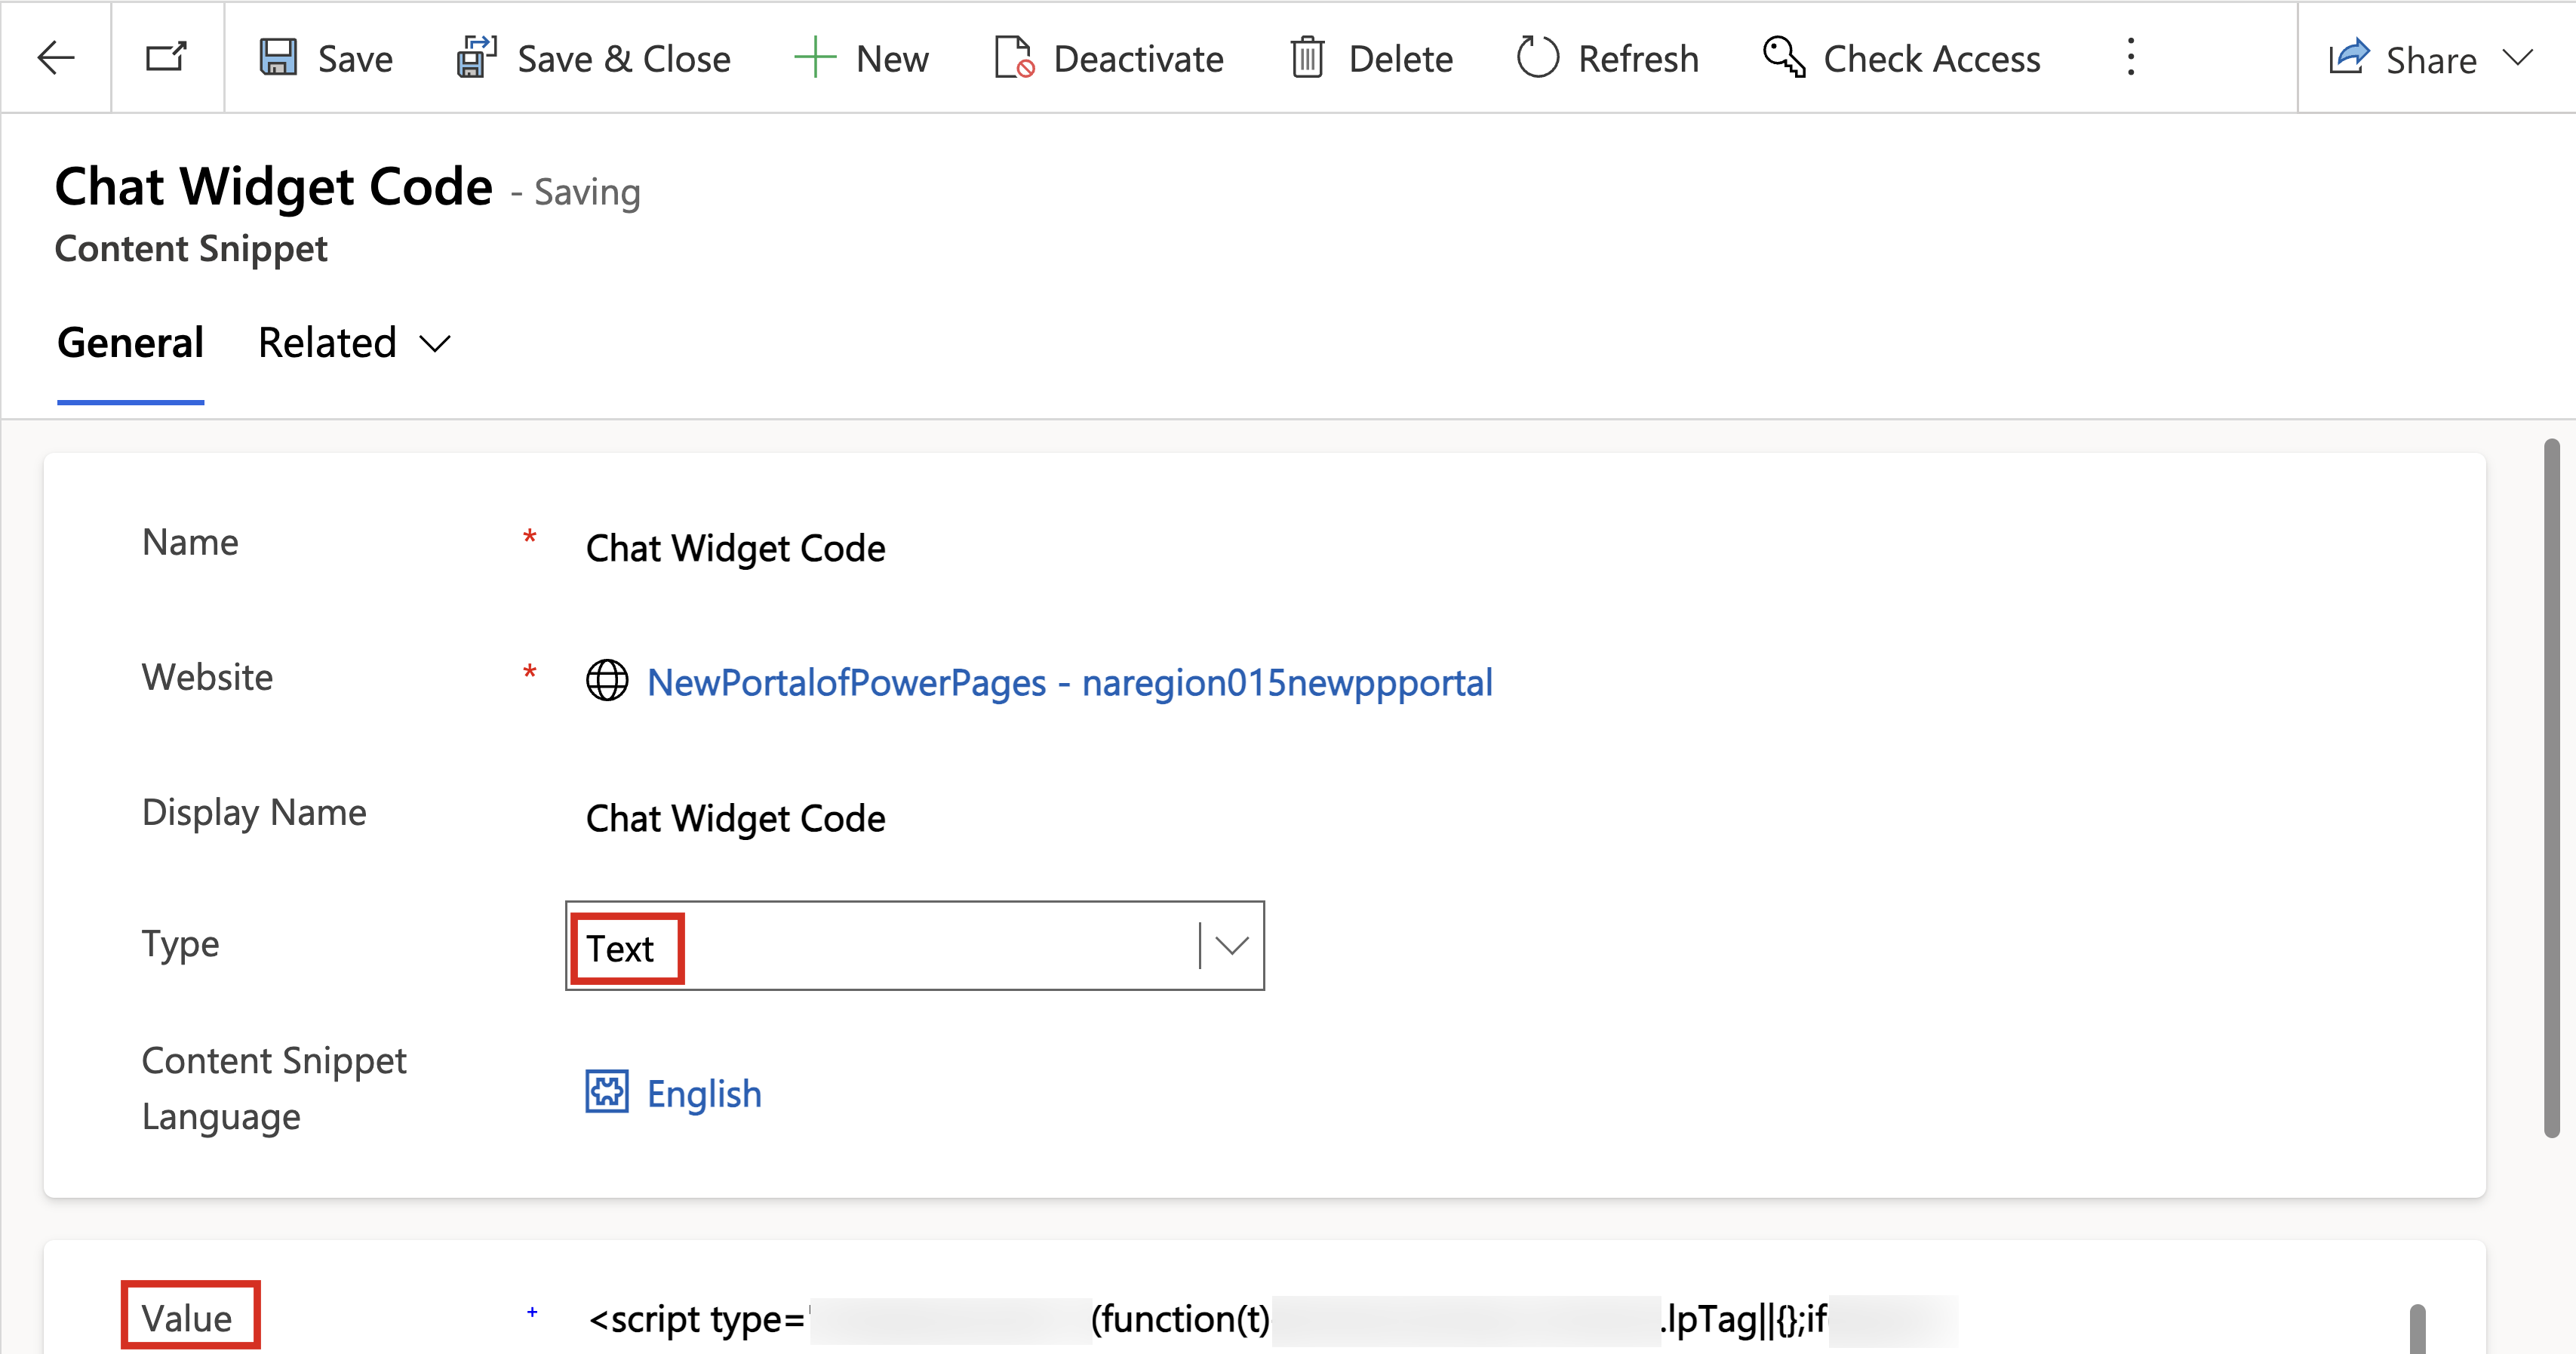
Task: Click the Value field scrollbar
Action: [x=2417, y=1329]
